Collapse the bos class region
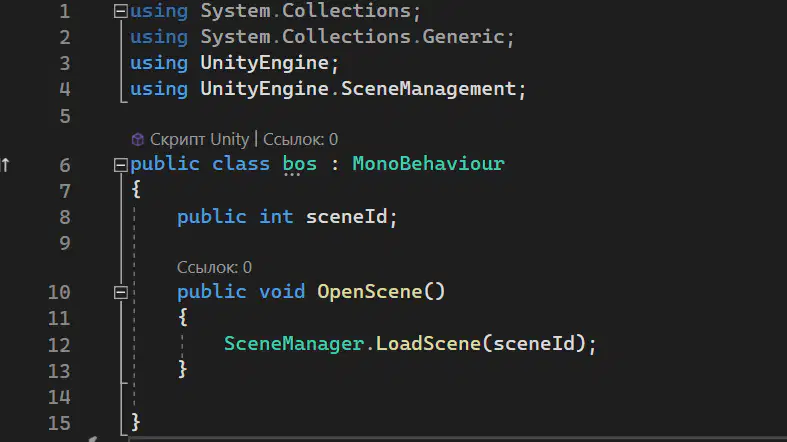The image size is (787, 442). click(120, 165)
